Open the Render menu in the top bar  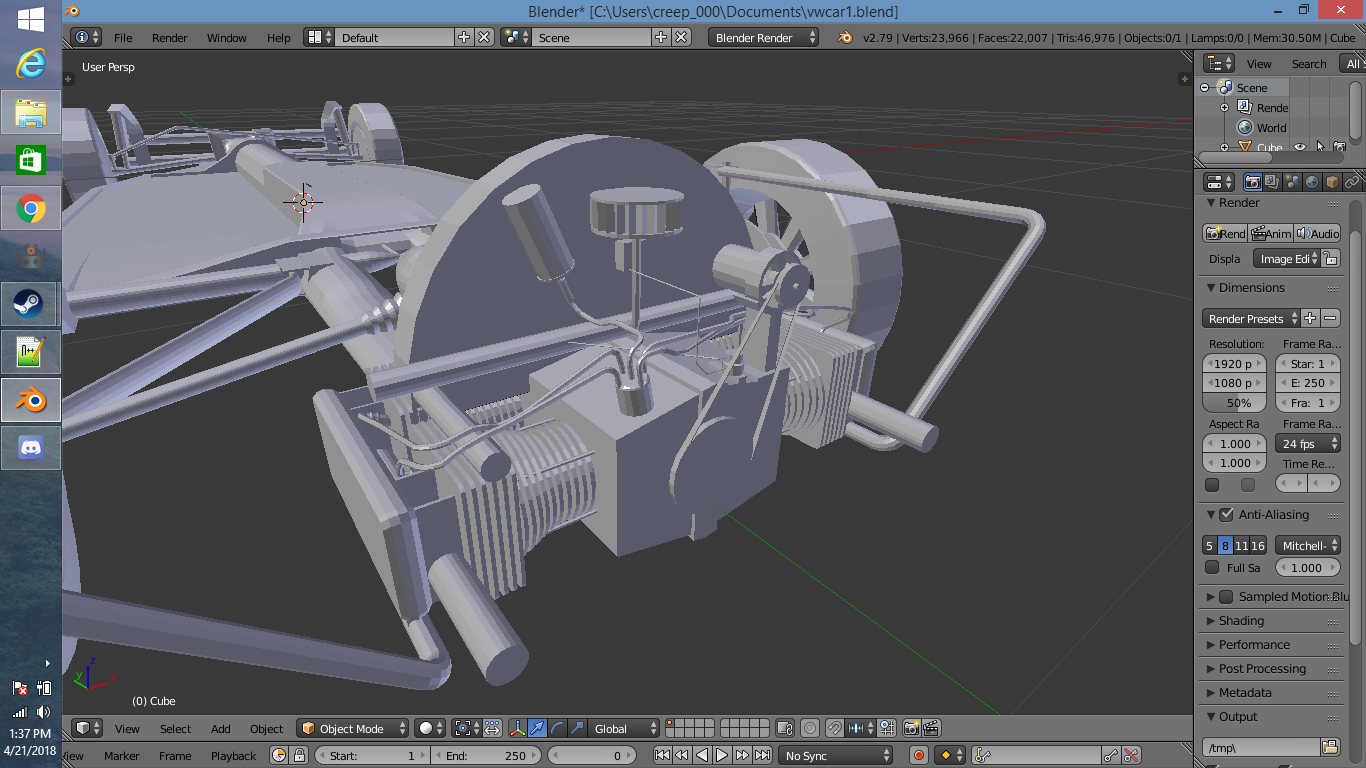pyautogui.click(x=169, y=38)
